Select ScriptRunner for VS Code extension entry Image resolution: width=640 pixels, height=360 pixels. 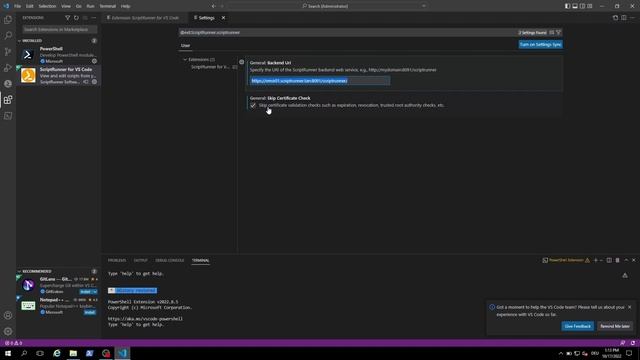tap(59, 76)
